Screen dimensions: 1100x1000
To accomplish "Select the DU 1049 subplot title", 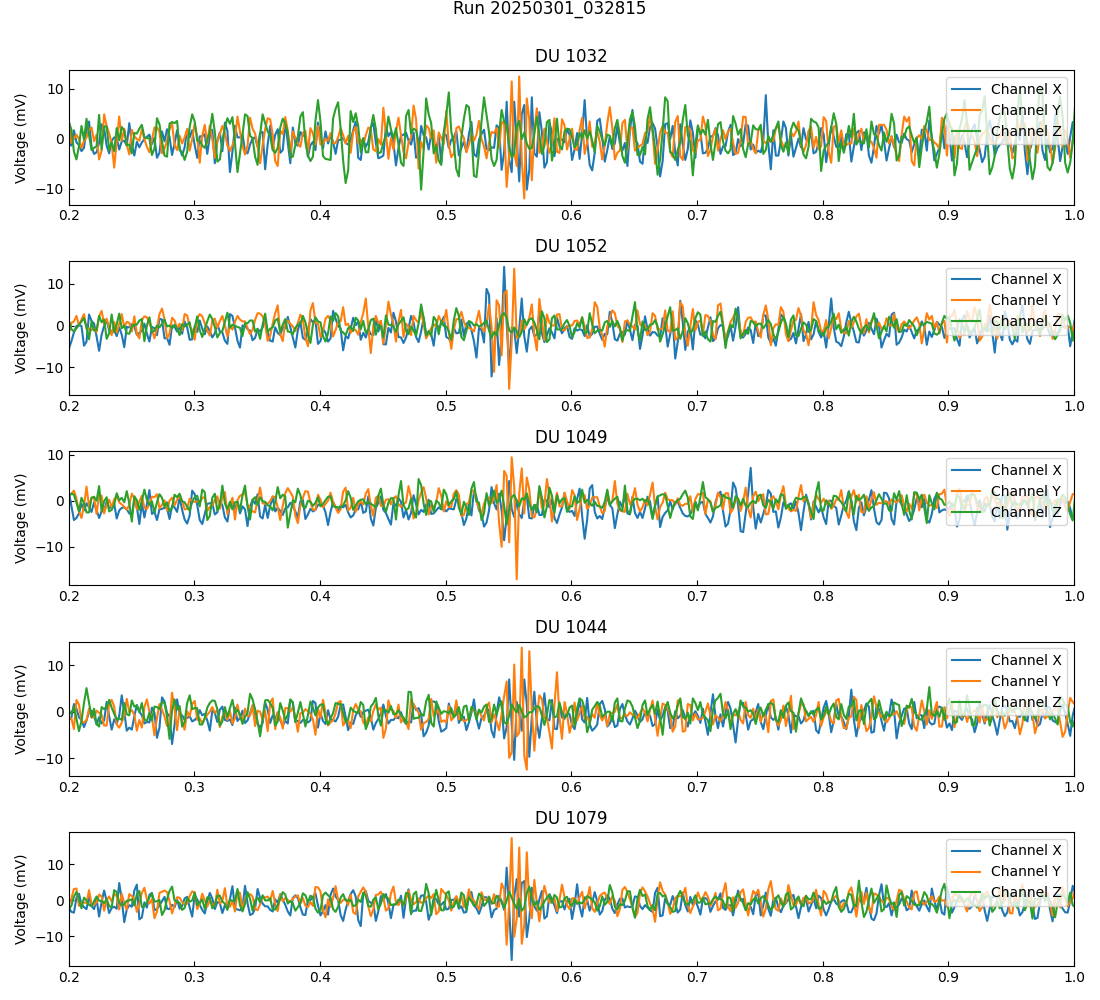I will (x=571, y=437).
